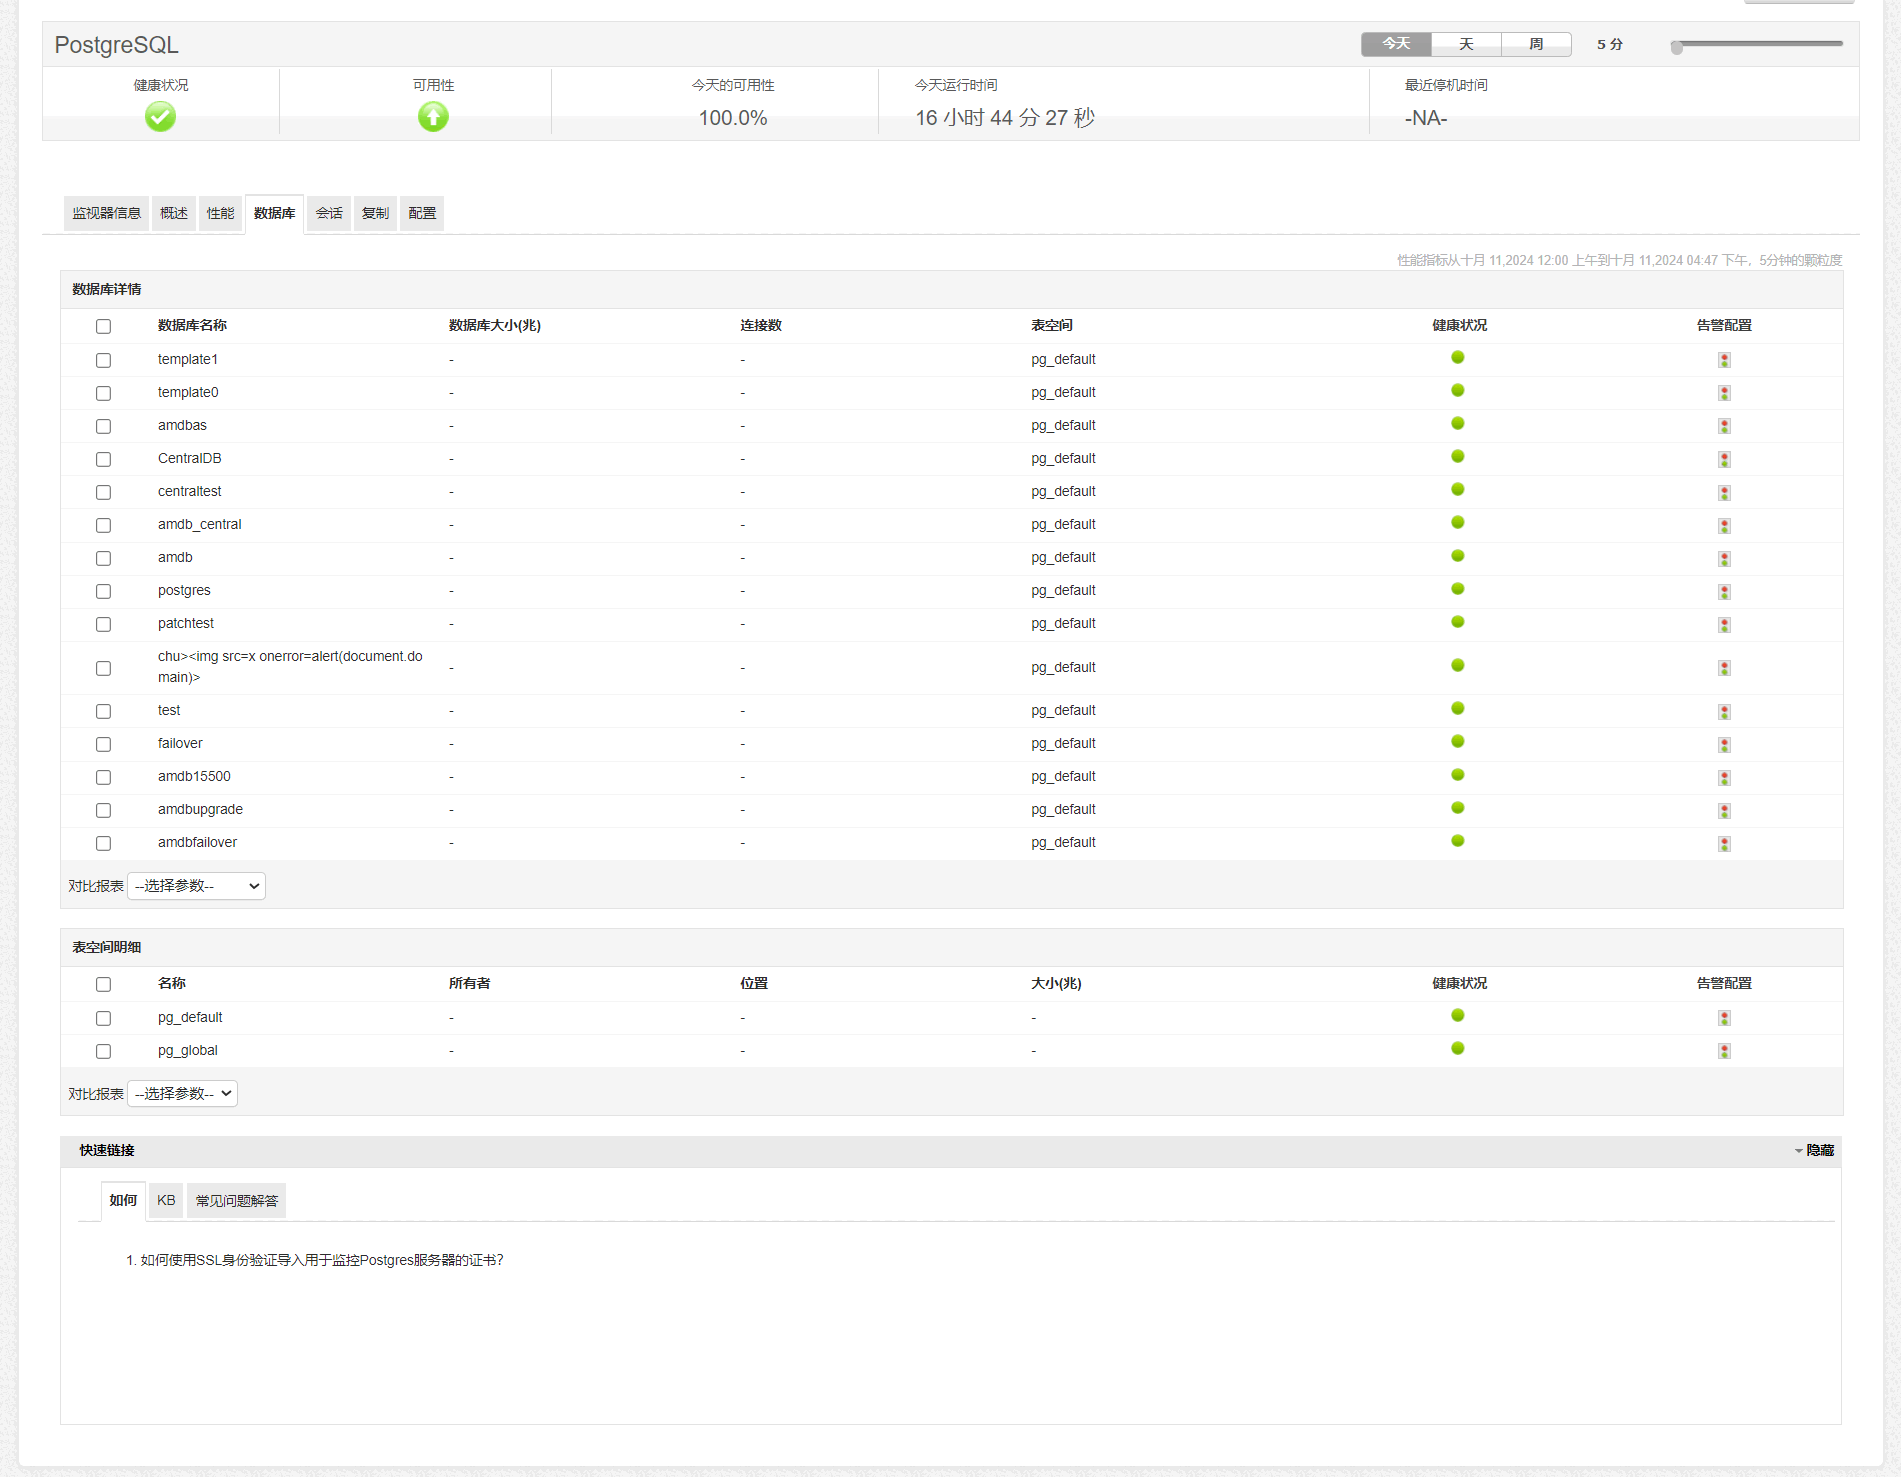Check the CentralDB database checkbox

pos(103,459)
